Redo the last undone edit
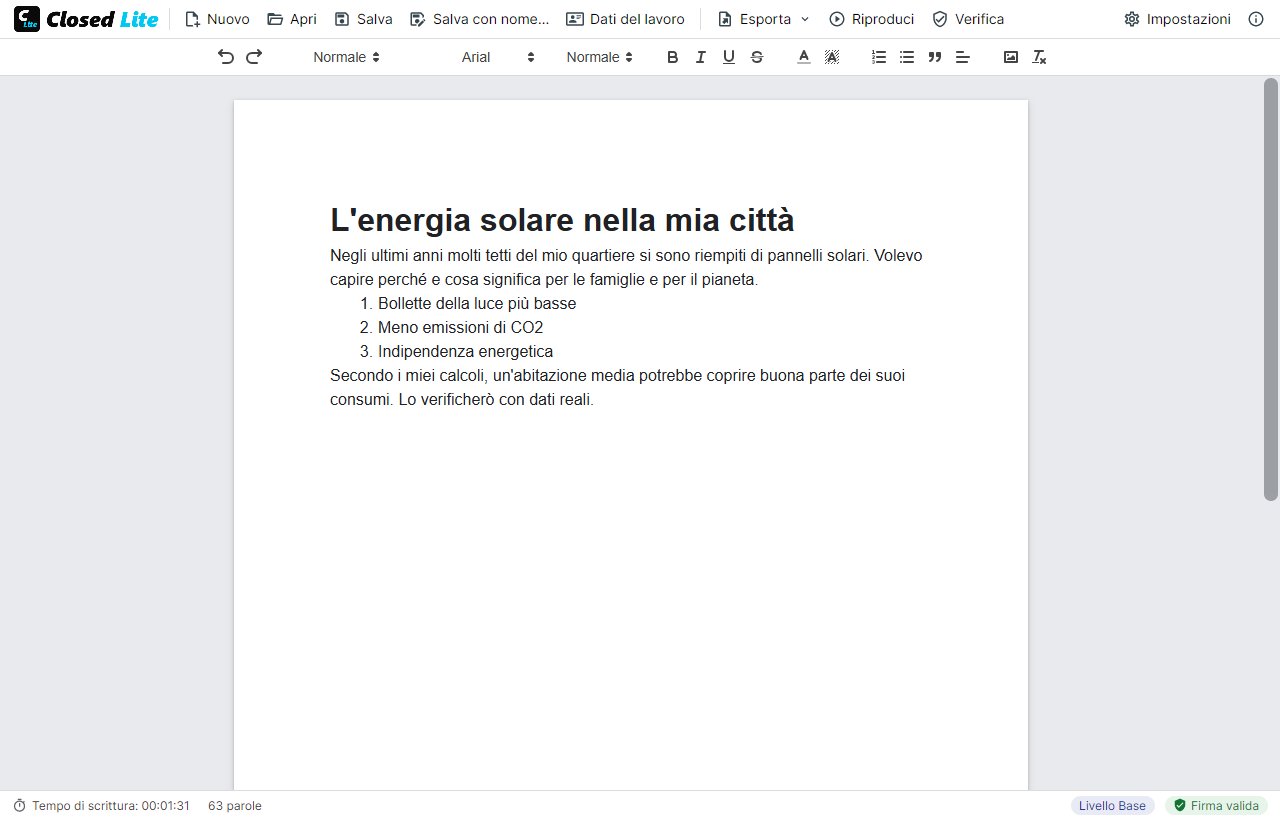Screen dimensions: 1280x820 [254, 57]
